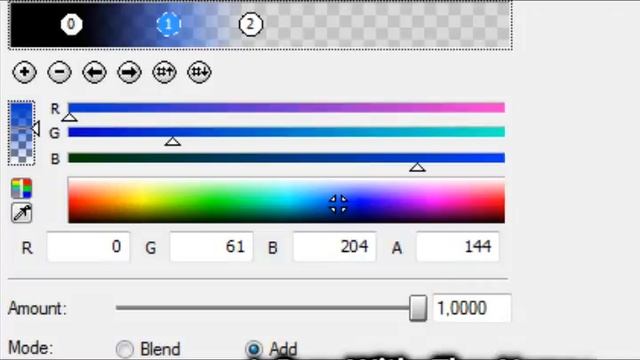Activate the eyedropper color picker tool
This screenshot has height=360, width=640.
pos(22,213)
